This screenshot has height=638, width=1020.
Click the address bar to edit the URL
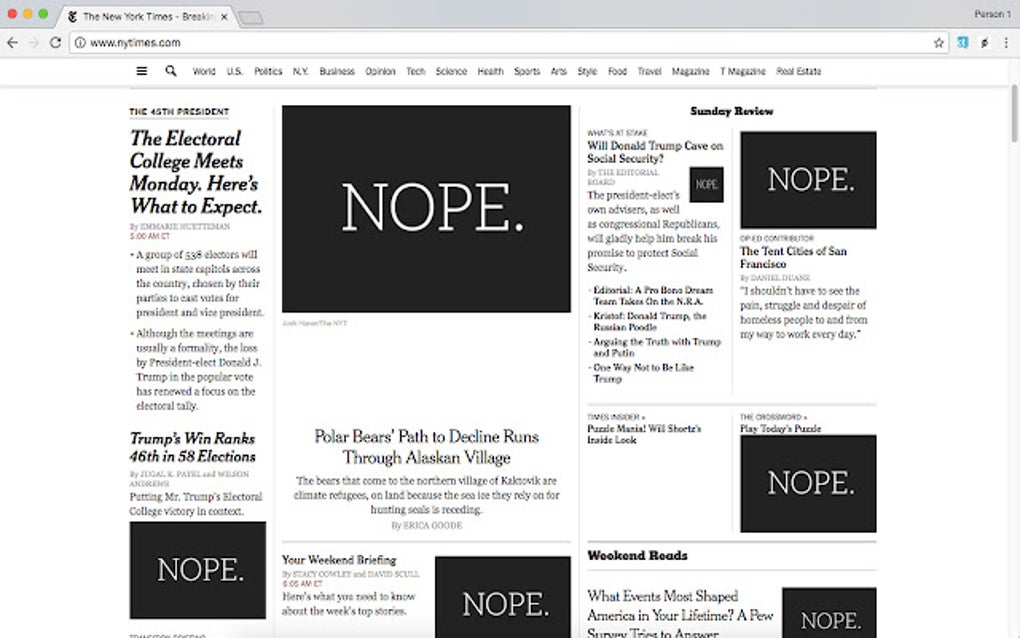click(x=400, y=43)
